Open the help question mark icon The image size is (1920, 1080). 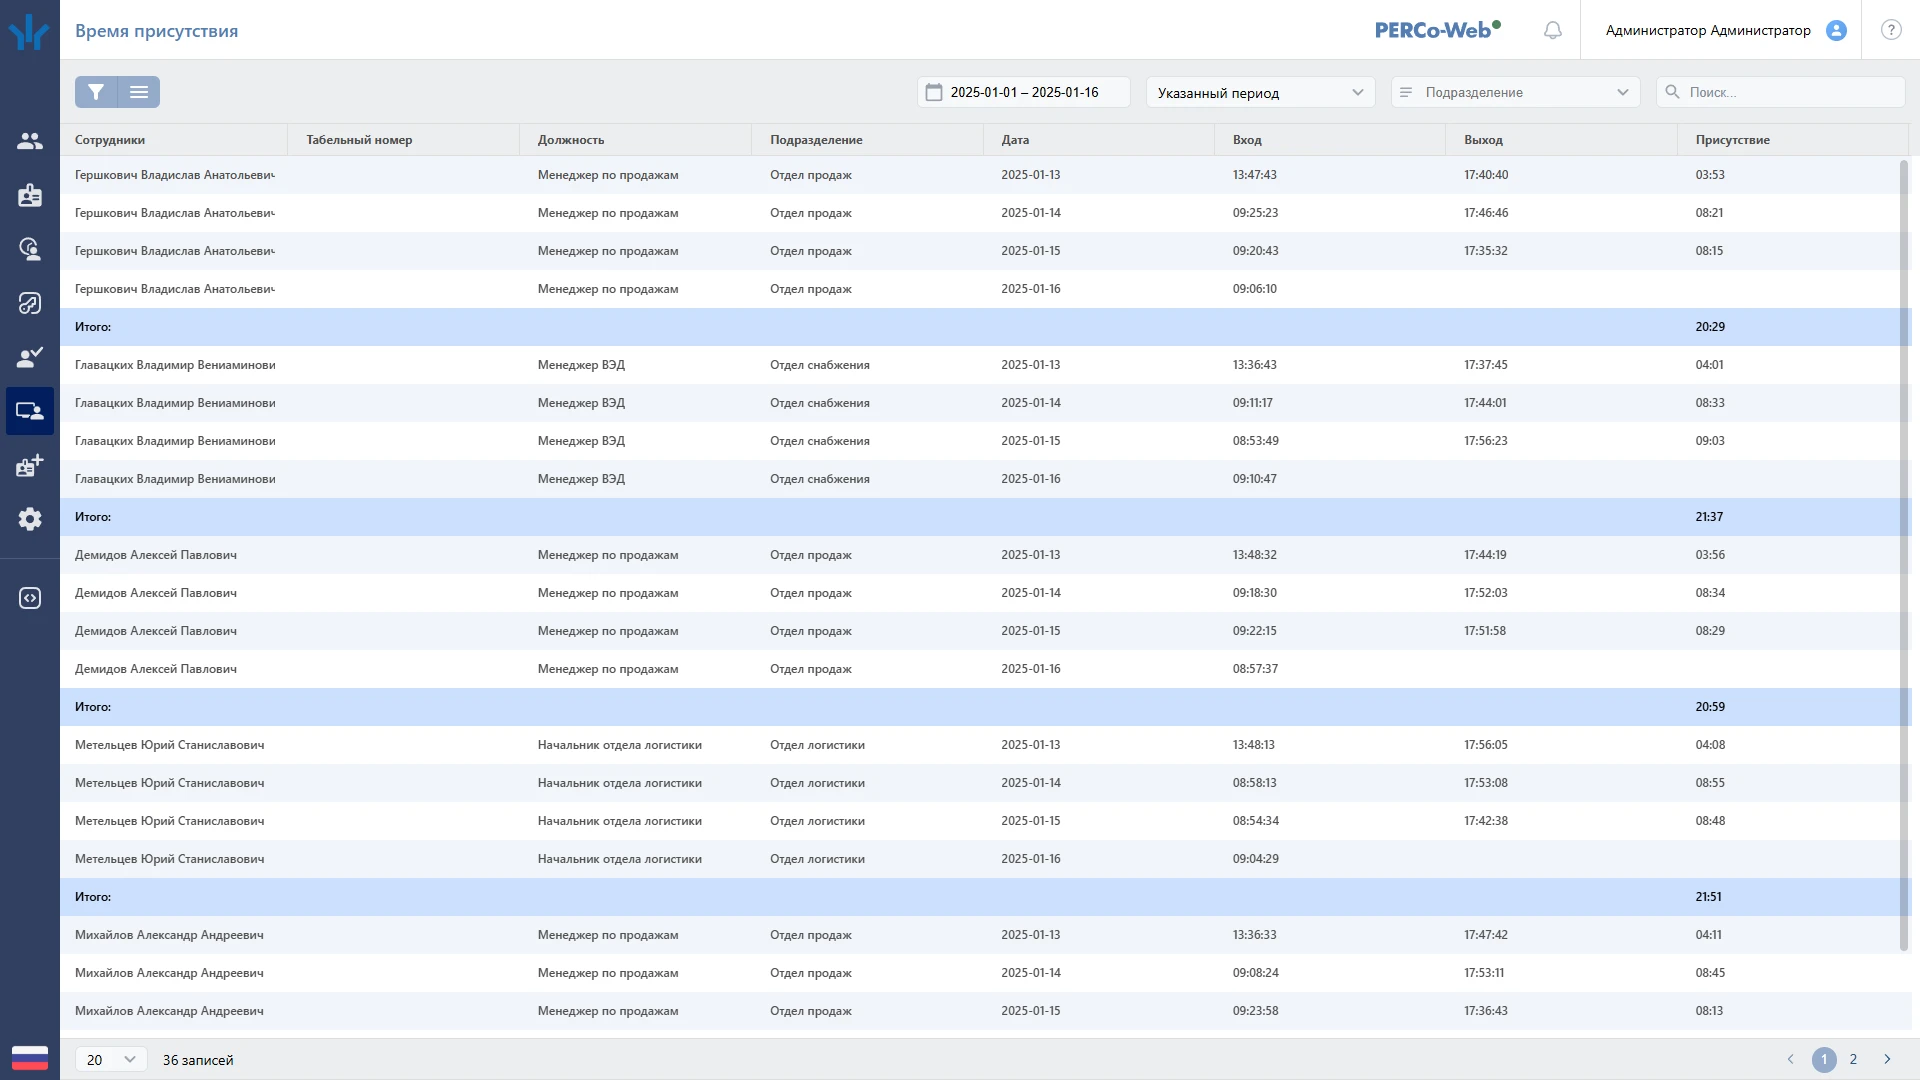[x=1890, y=30]
